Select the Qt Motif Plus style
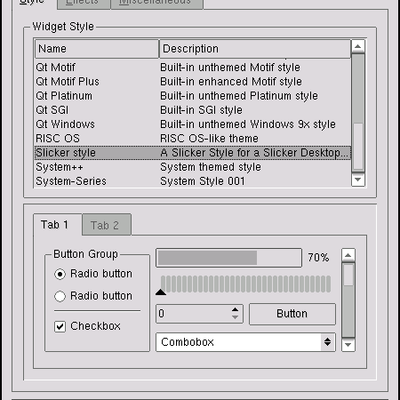Screen dimensions: 400x400 tap(193, 82)
